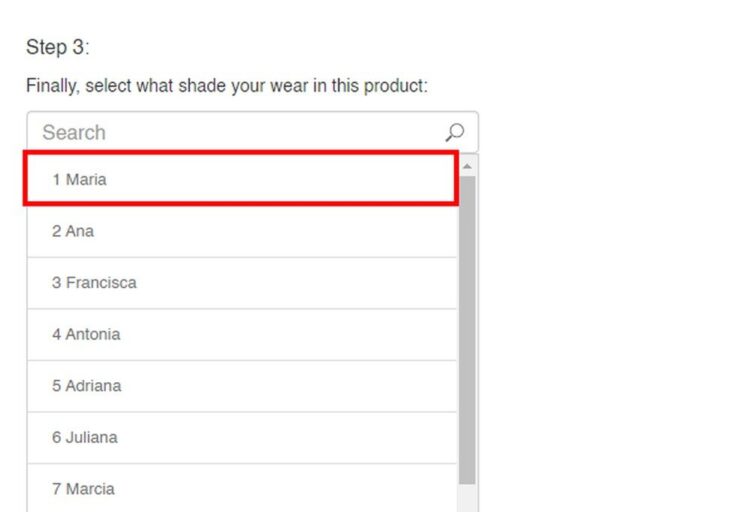
Task: Pick "6 Juliana" from the list
Action: [240, 437]
